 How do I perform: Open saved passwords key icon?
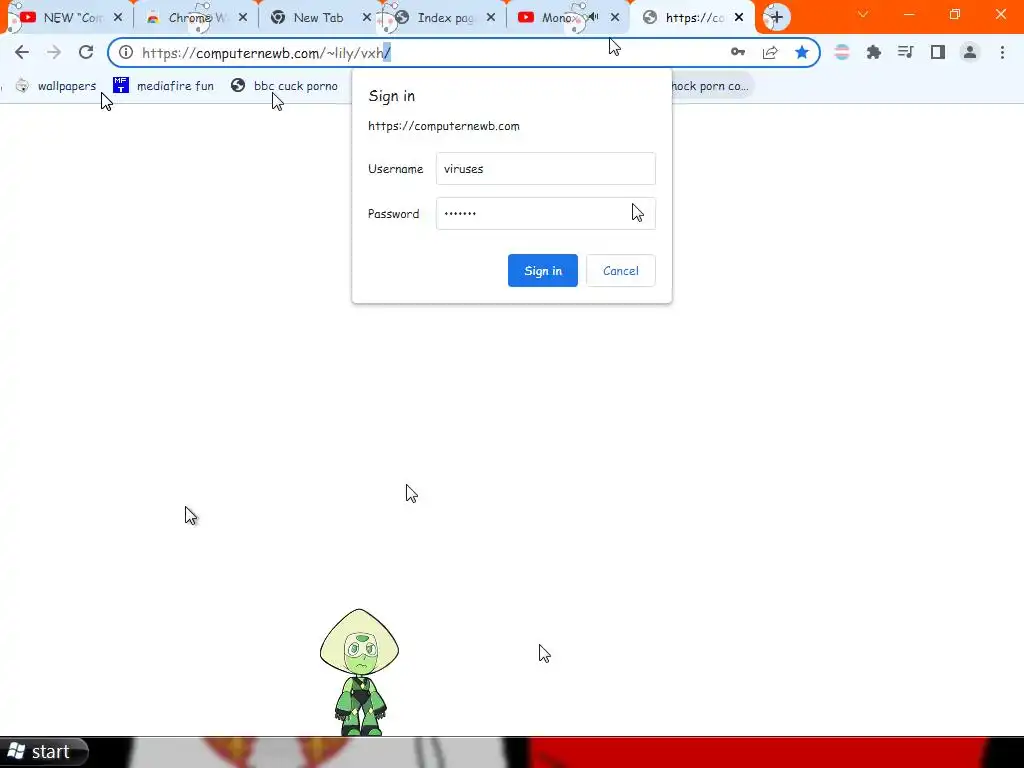738,52
